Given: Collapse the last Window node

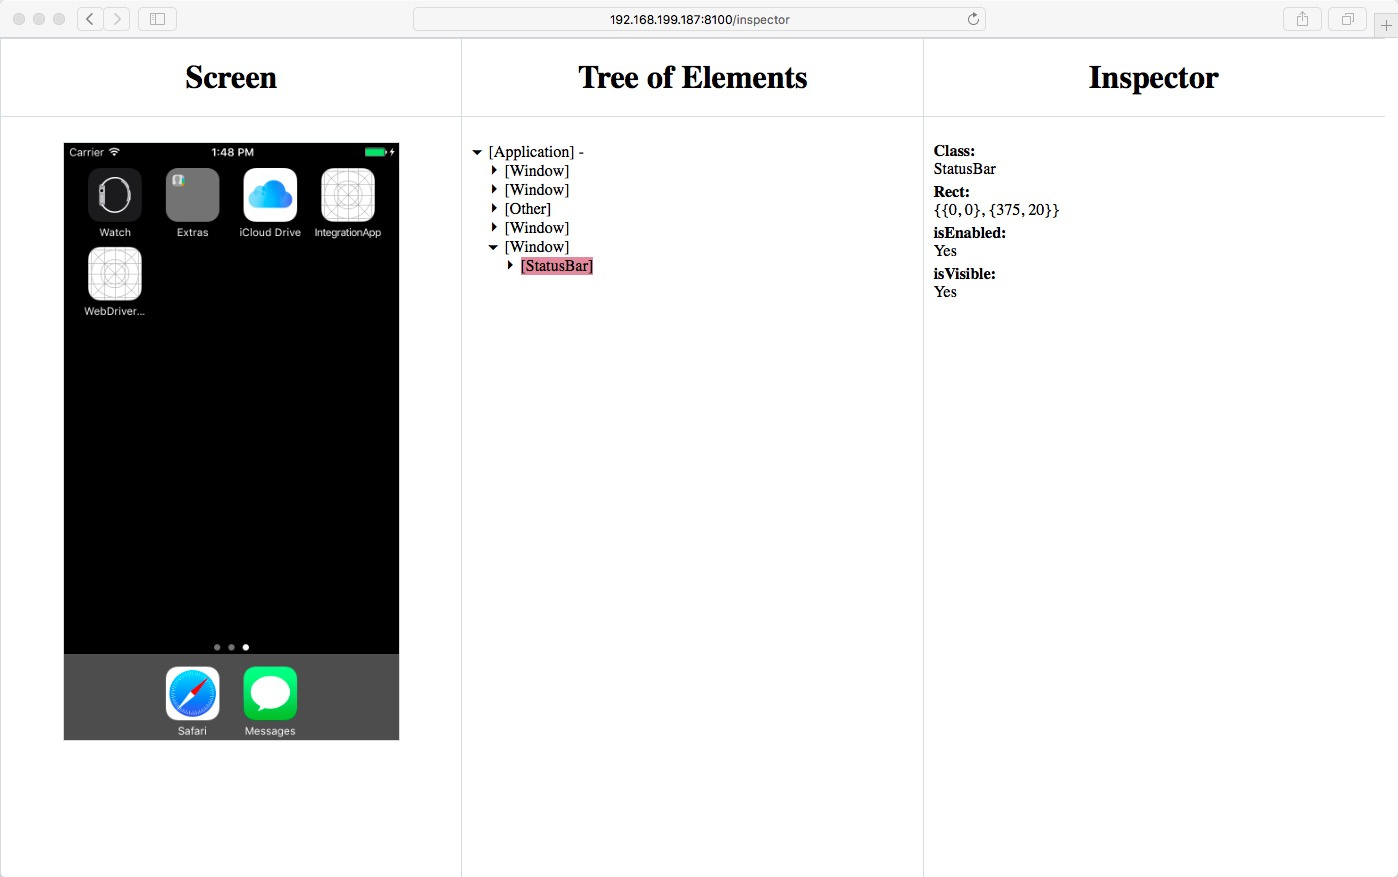Looking at the screenshot, I should coord(493,247).
